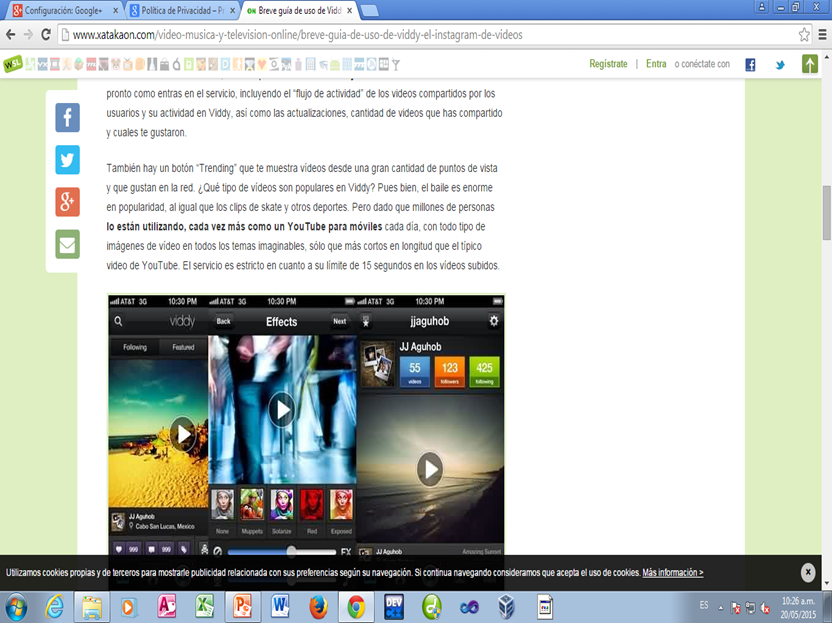Open Más información cookie link
This screenshot has width=832, height=623.
(x=673, y=573)
